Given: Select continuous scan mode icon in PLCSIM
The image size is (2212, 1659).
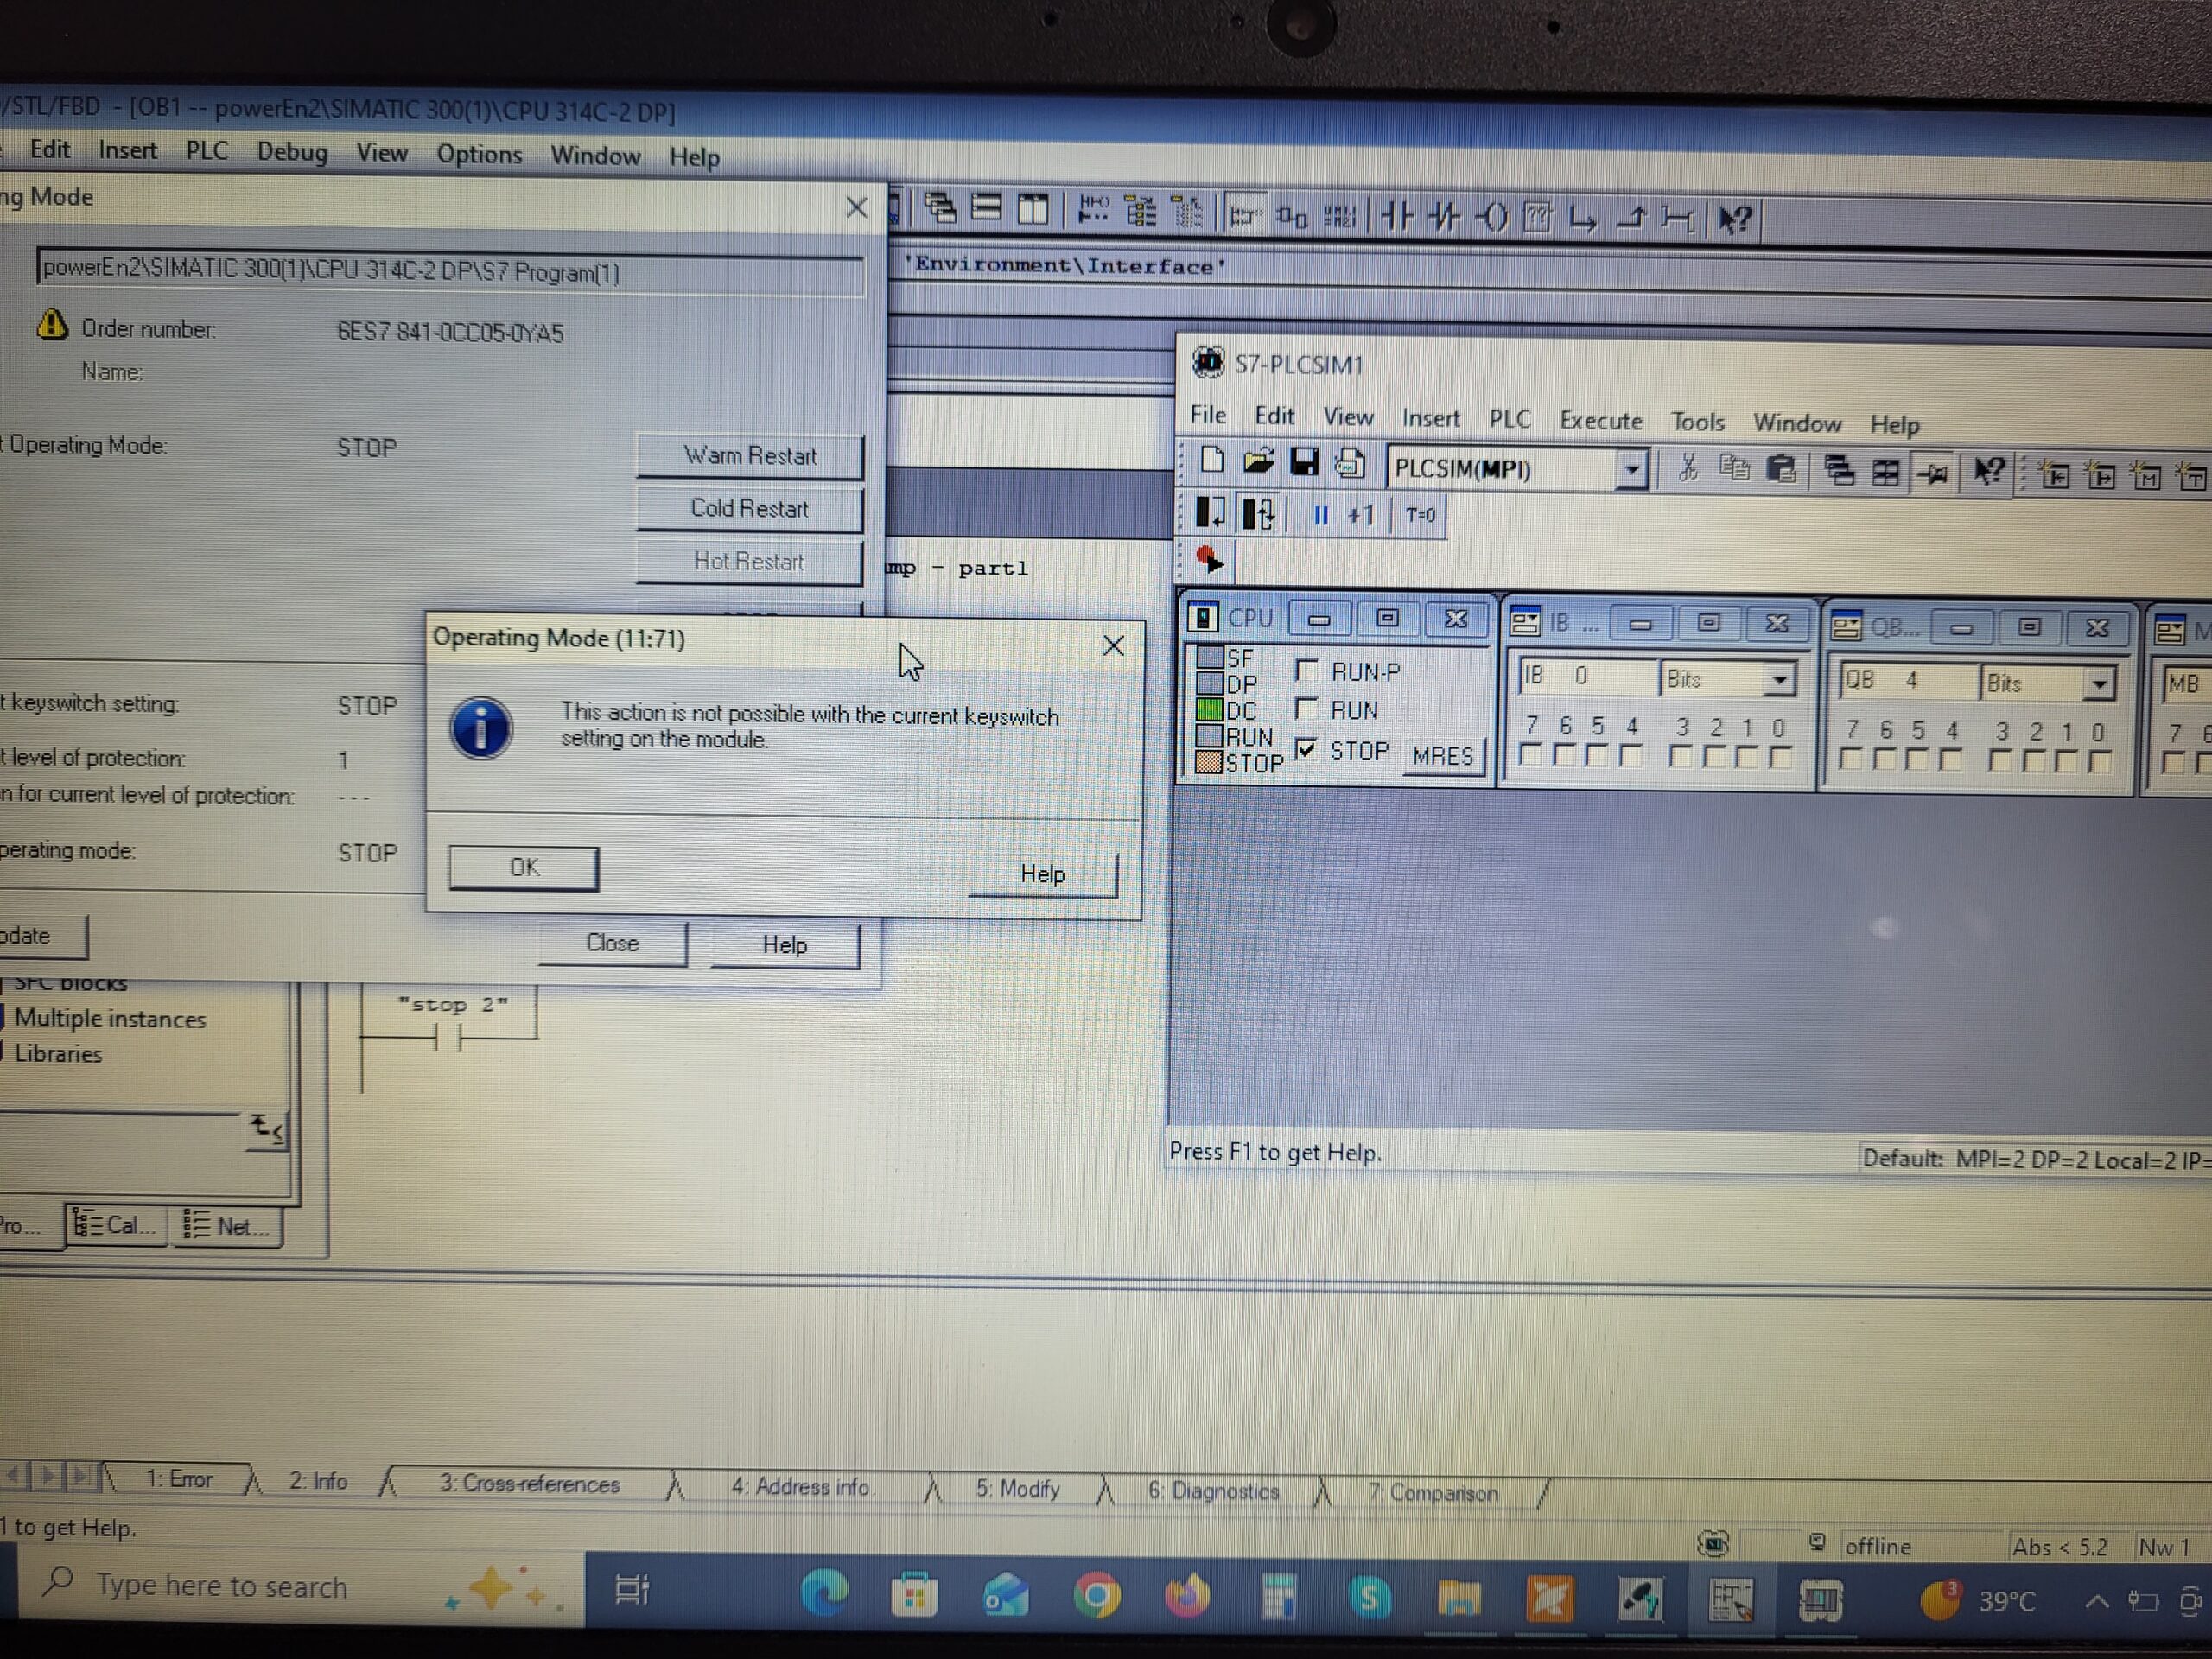Looking at the screenshot, I should tap(1257, 514).
